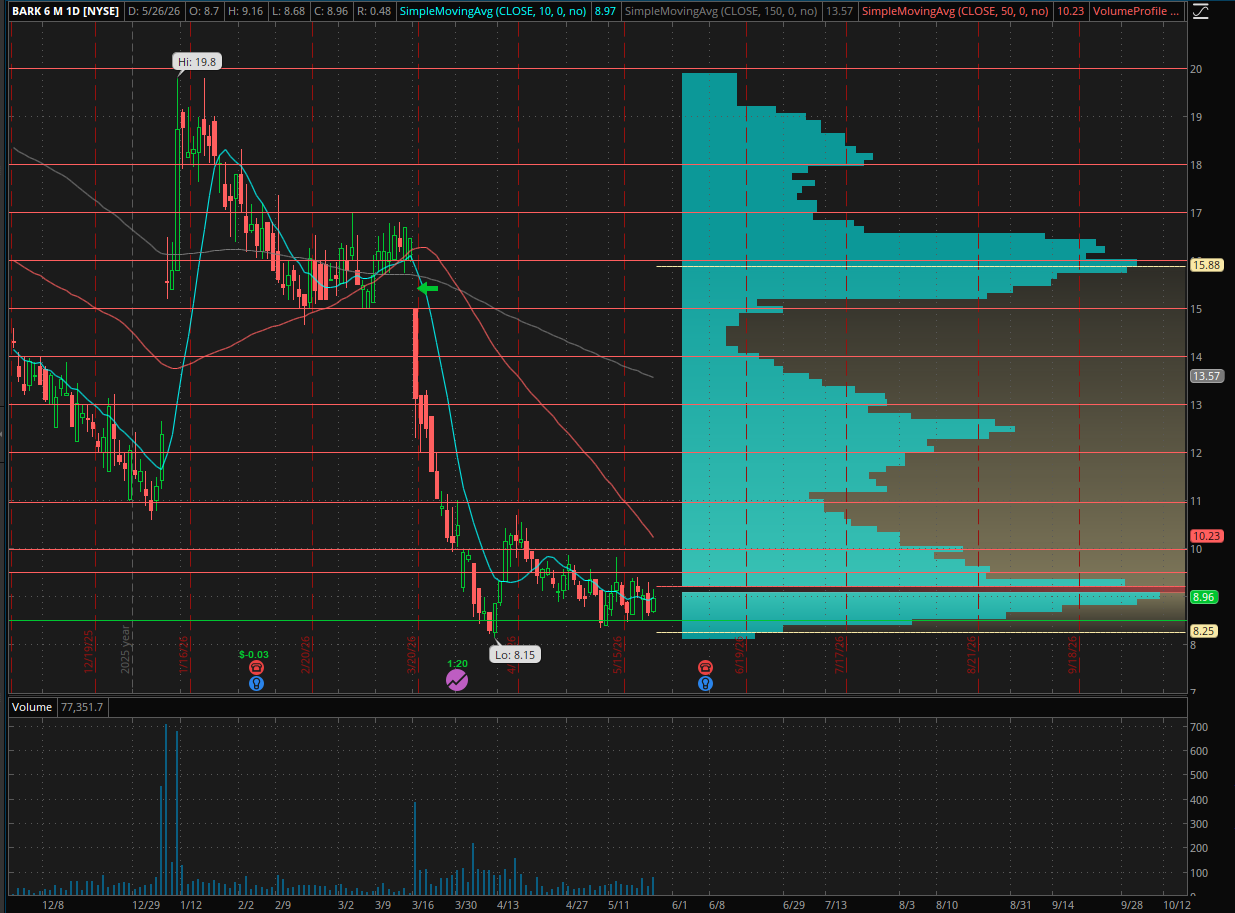Screen dimensions: 1235x913
Task: Click the Volume subgraph label
Action: (31, 707)
